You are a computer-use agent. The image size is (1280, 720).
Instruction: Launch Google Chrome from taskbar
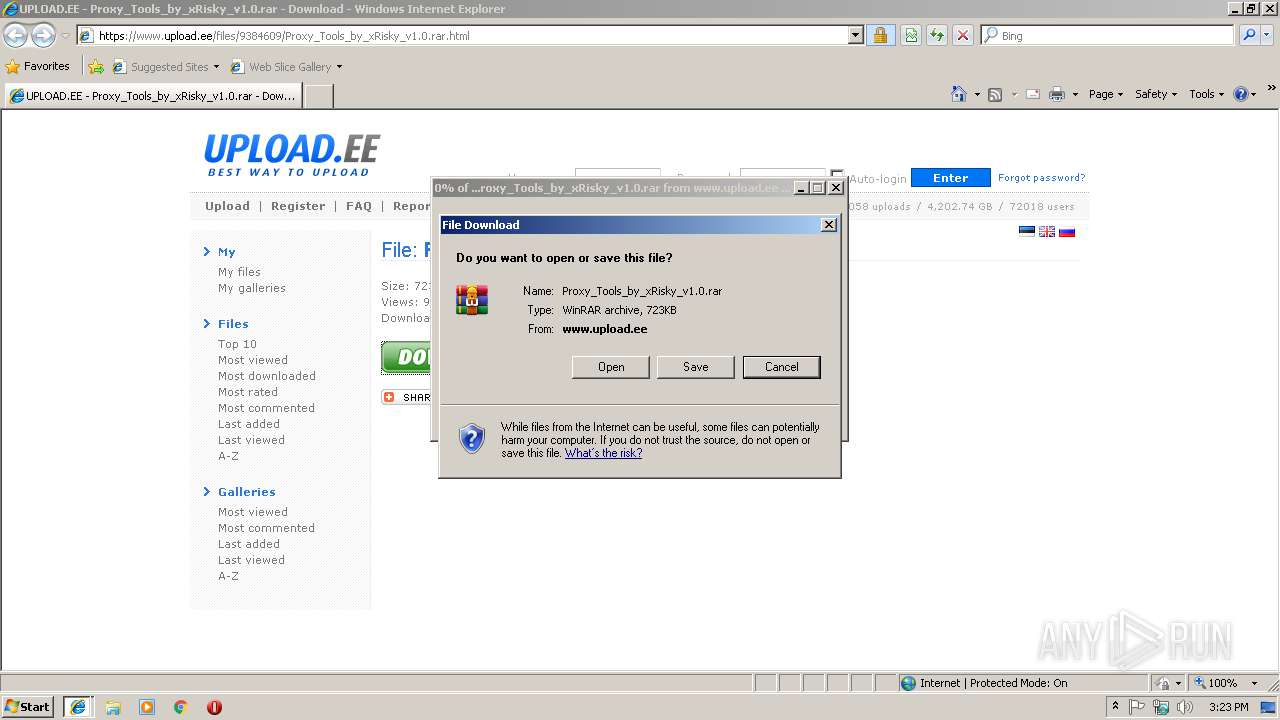tap(181, 707)
